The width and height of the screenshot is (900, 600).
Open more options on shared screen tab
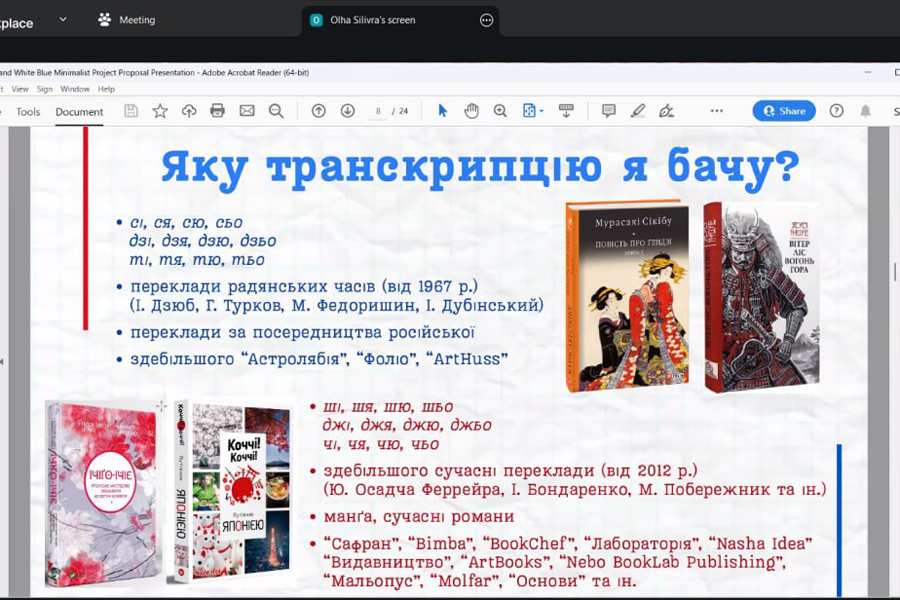tap(487, 20)
